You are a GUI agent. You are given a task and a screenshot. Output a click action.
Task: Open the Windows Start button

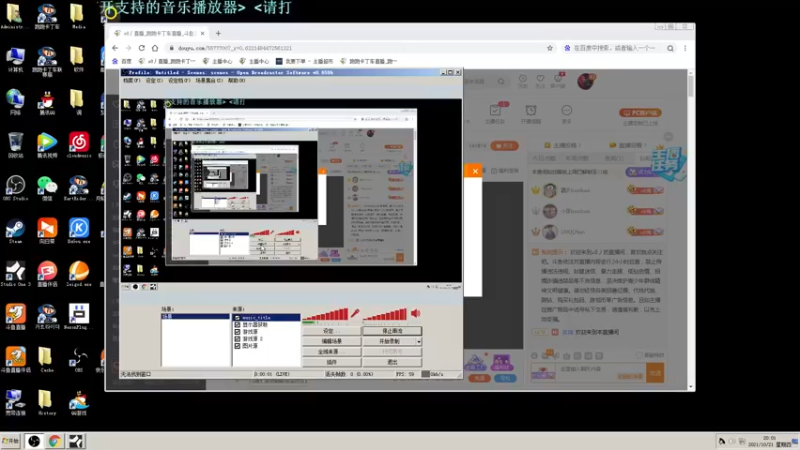(10, 441)
